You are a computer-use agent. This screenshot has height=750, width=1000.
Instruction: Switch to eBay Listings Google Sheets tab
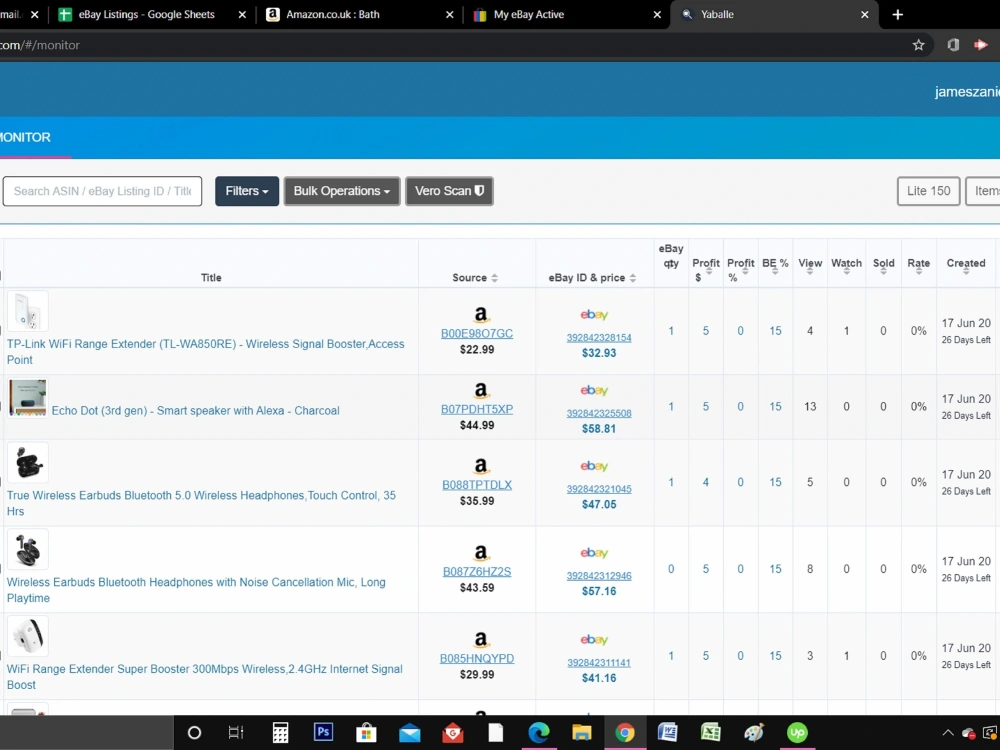(146, 14)
